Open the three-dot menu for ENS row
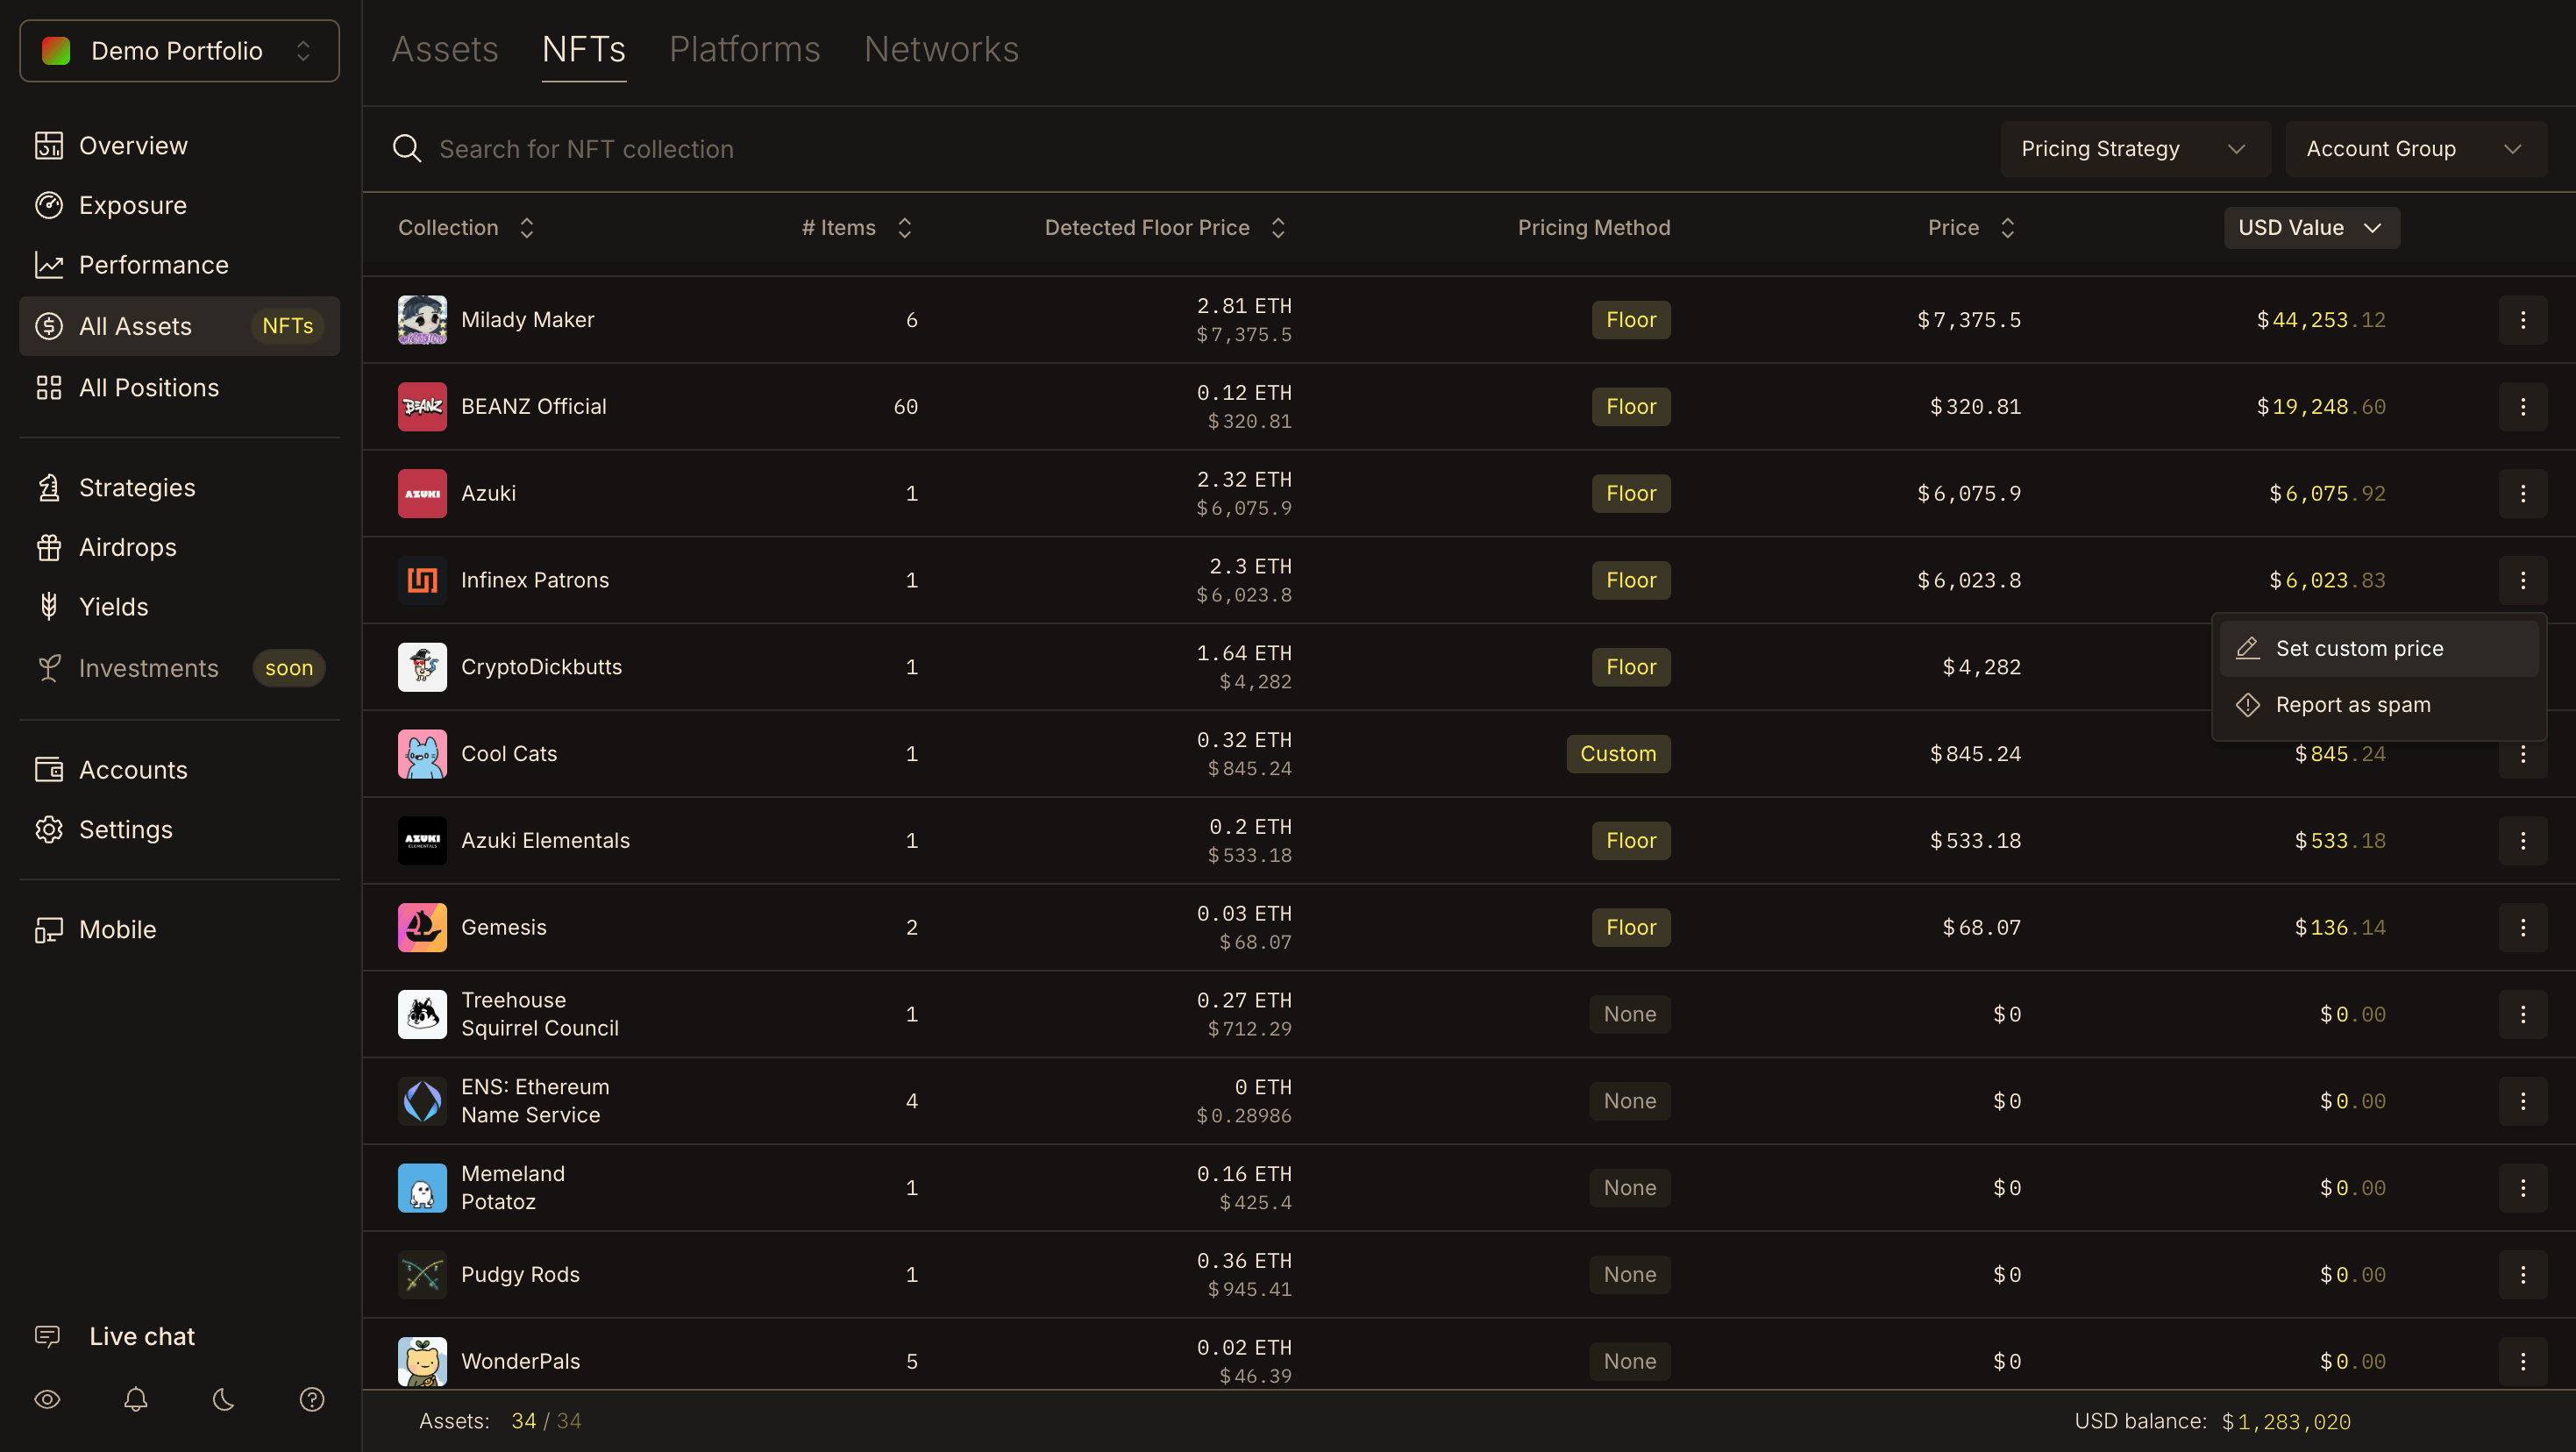The width and height of the screenshot is (2576, 1452). (2522, 1101)
